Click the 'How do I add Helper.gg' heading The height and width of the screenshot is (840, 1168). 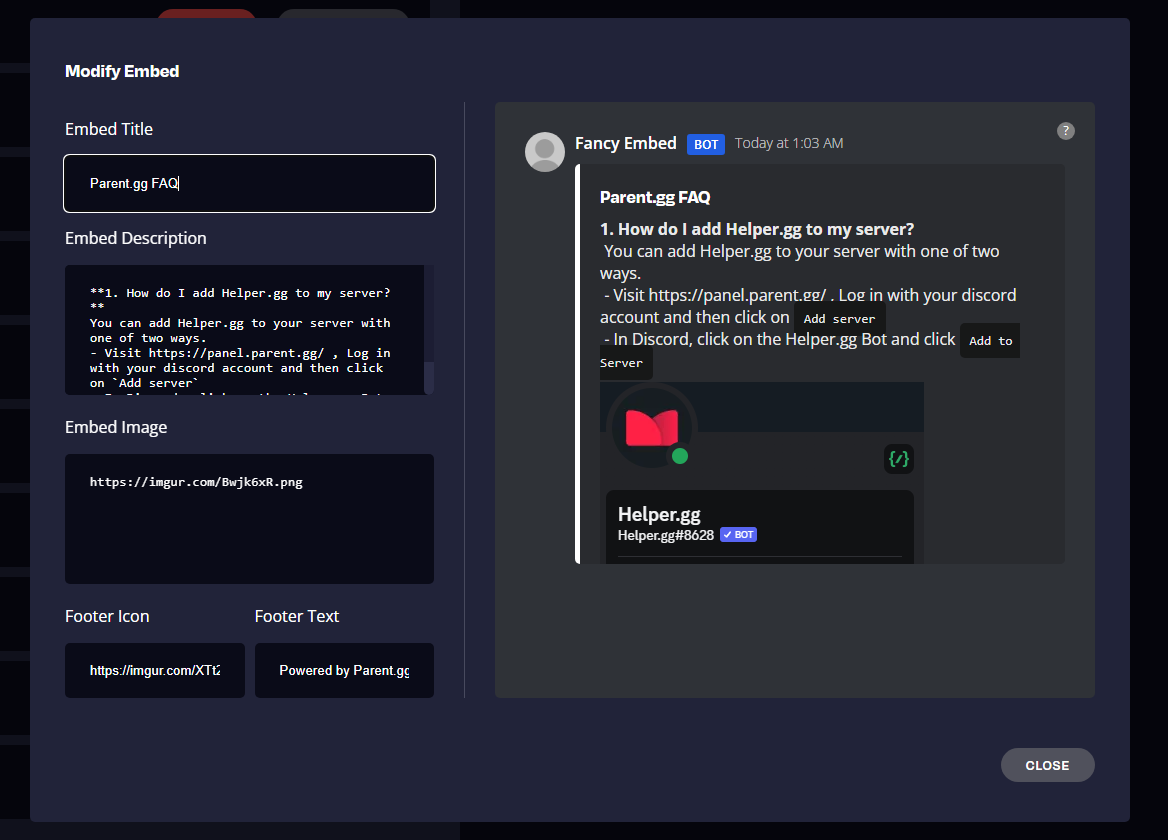[757, 229]
